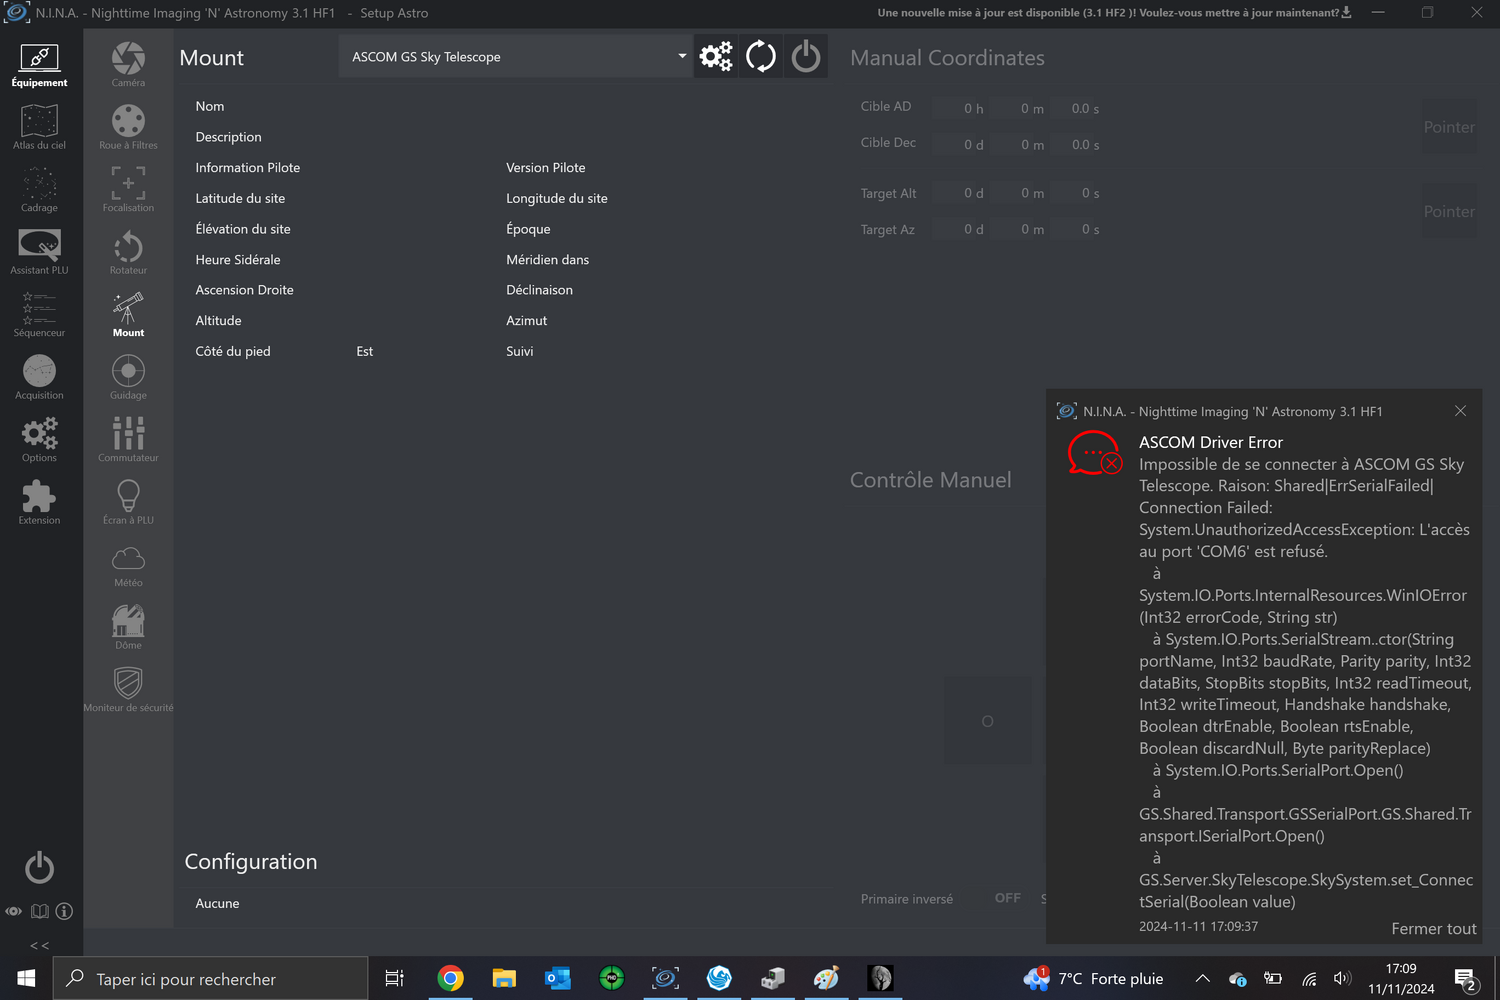Click the power icon at sidebar bottom

click(x=39, y=867)
